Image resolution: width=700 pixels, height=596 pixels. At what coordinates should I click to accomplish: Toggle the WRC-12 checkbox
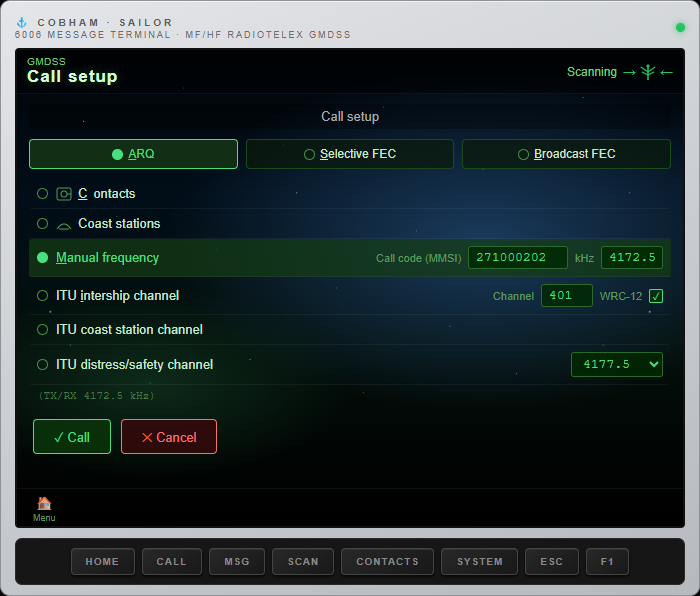click(x=656, y=296)
